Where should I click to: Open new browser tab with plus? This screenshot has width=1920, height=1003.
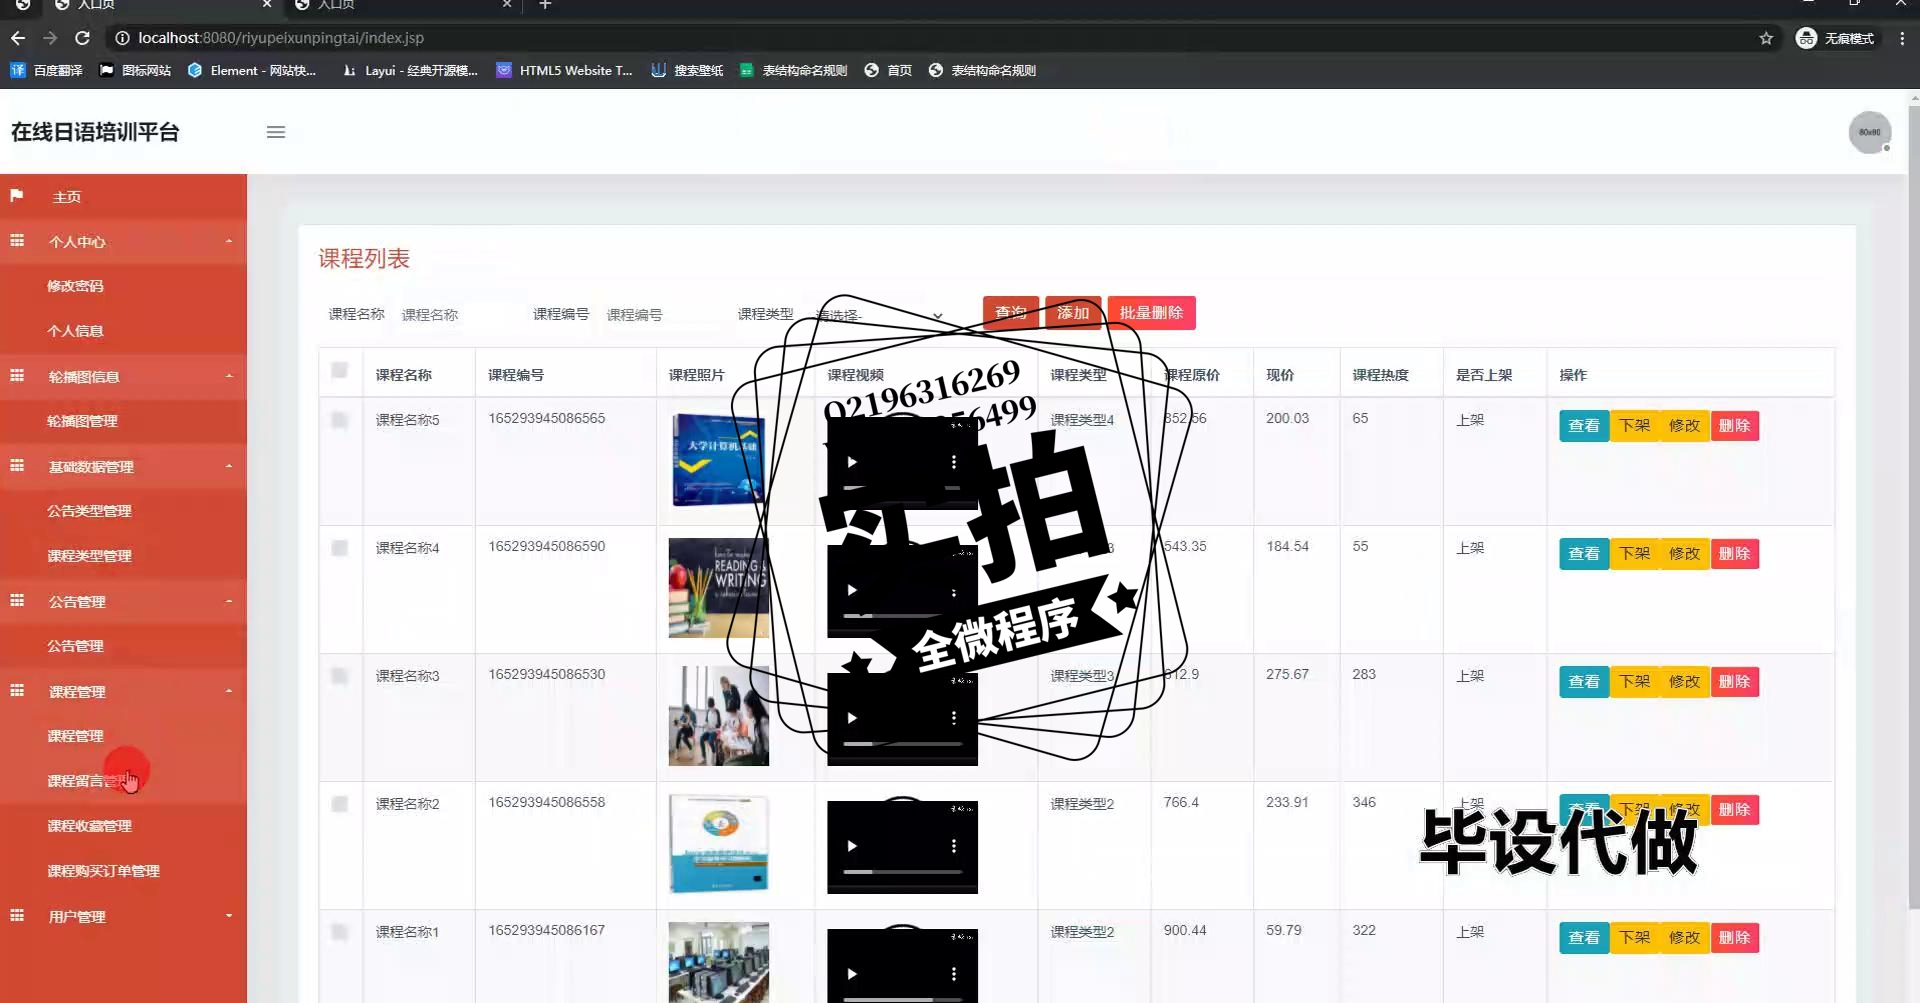[x=545, y=5]
